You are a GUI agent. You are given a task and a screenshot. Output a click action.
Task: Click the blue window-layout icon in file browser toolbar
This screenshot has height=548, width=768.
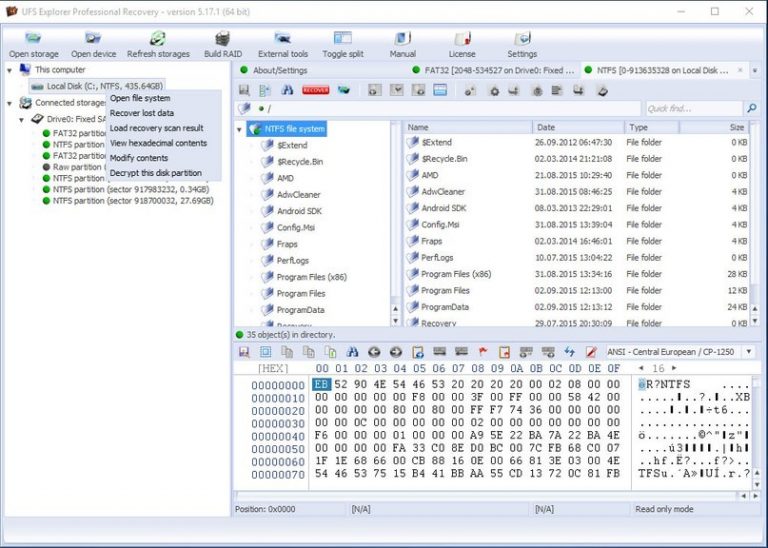440,90
